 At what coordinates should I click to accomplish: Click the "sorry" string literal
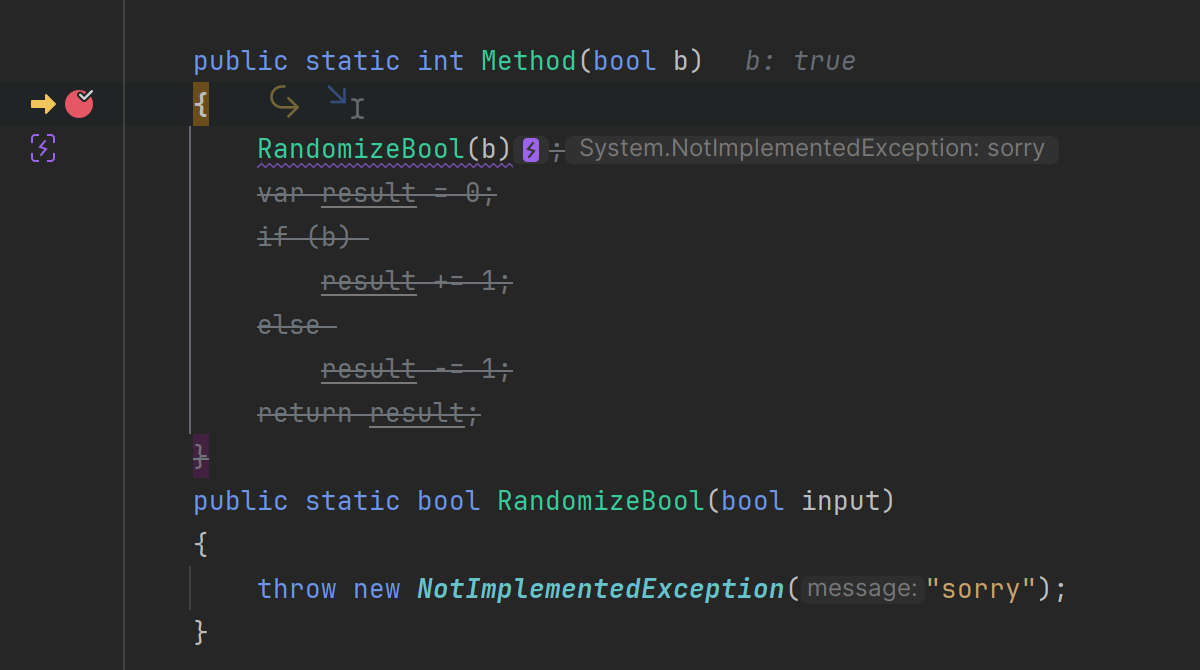[x=980, y=589]
